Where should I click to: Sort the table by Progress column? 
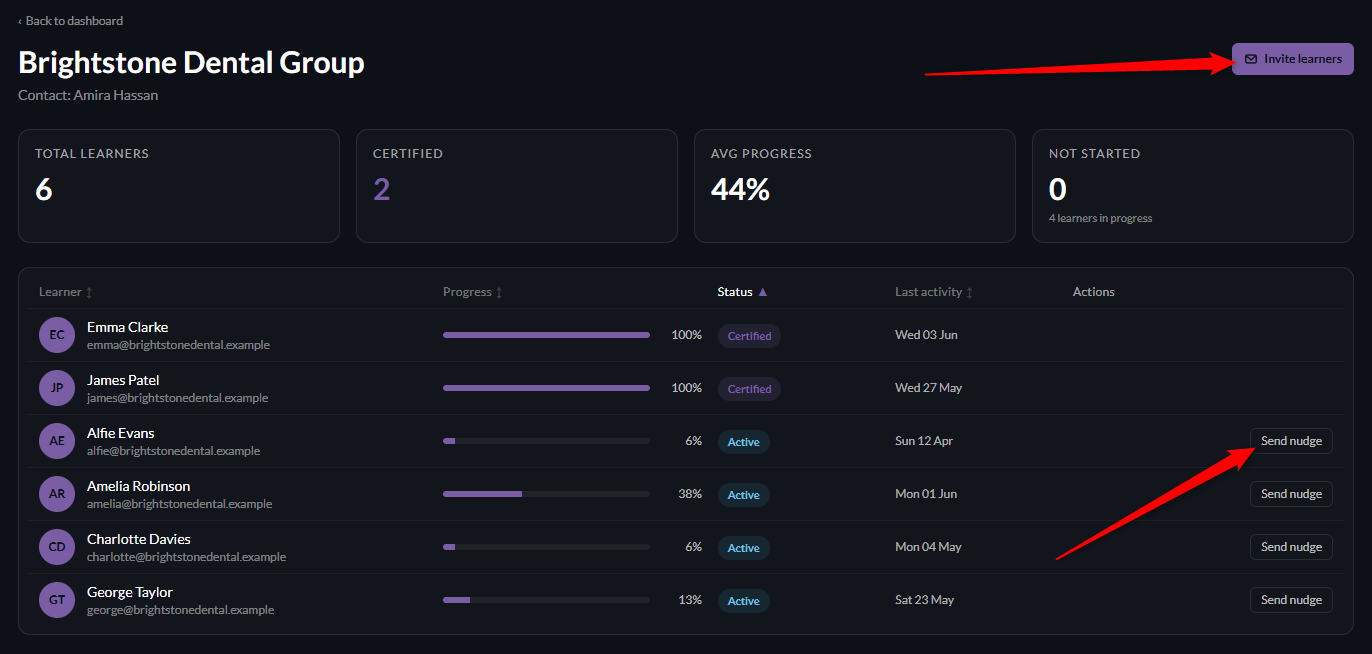tap(473, 292)
